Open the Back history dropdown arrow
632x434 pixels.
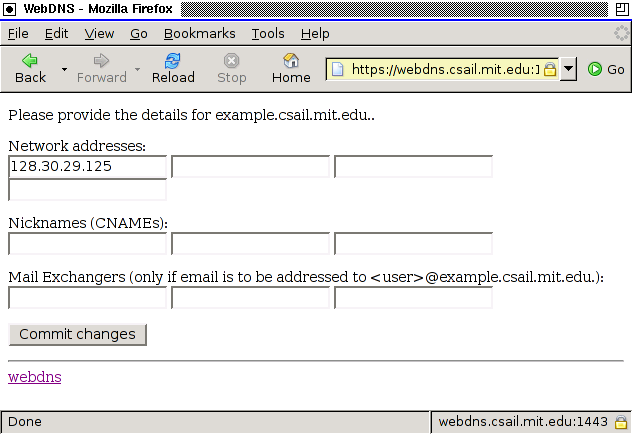click(64, 69)
